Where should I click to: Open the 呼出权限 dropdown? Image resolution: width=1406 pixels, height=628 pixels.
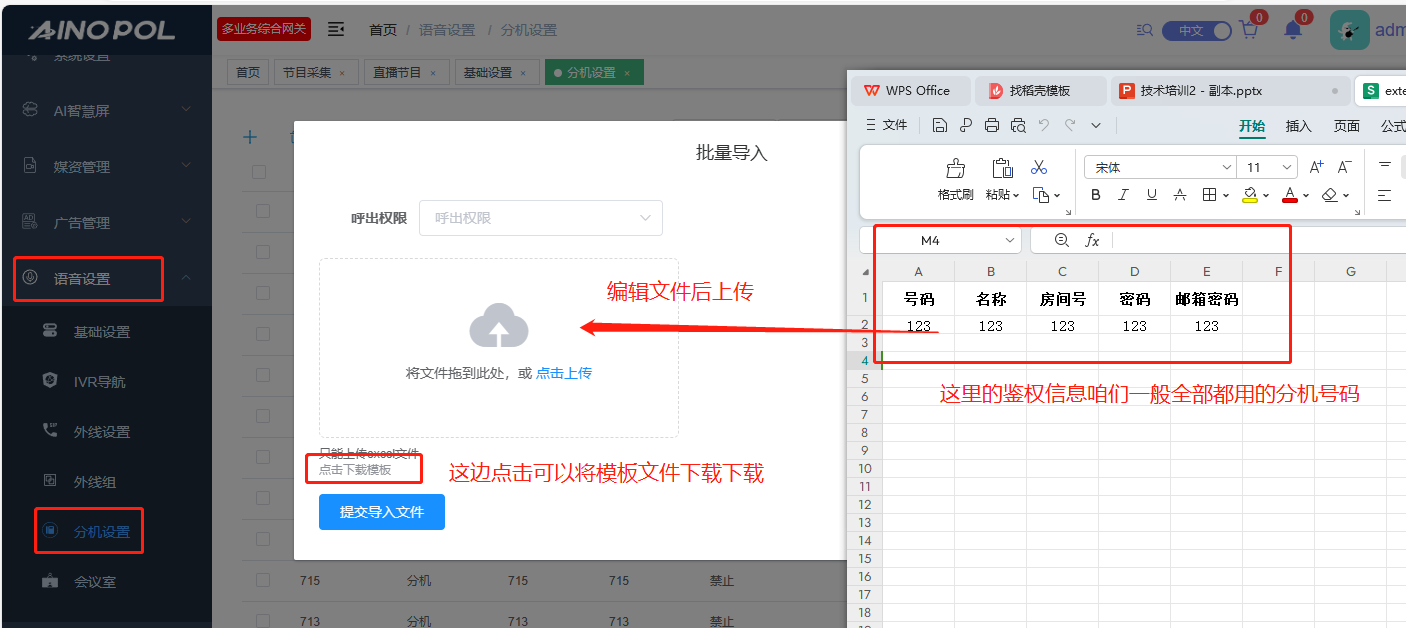(541, 218)
